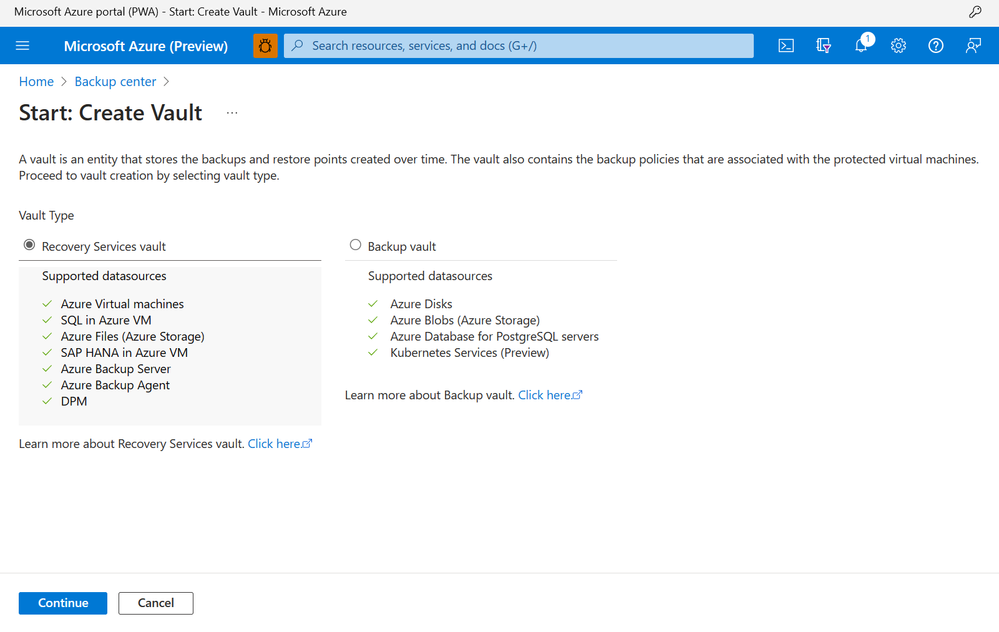Screen dimensions: 999x632
Task: Click the SQL in Azure VM datasource
Action: 106,320
